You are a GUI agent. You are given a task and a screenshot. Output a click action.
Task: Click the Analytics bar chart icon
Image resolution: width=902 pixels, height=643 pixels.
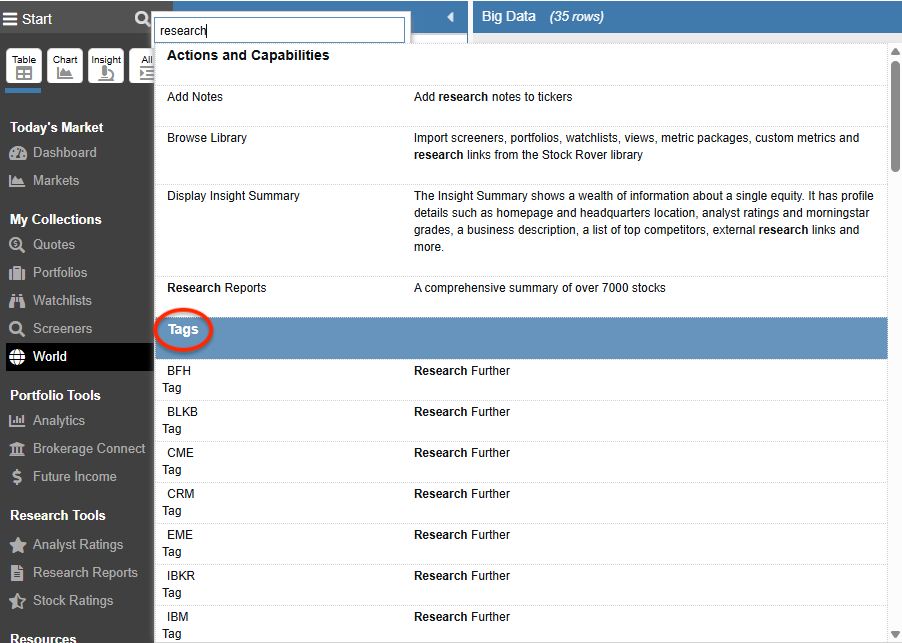17,421
